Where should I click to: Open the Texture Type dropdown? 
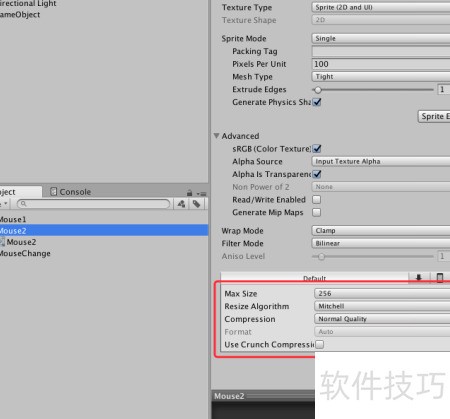point(381,7)
